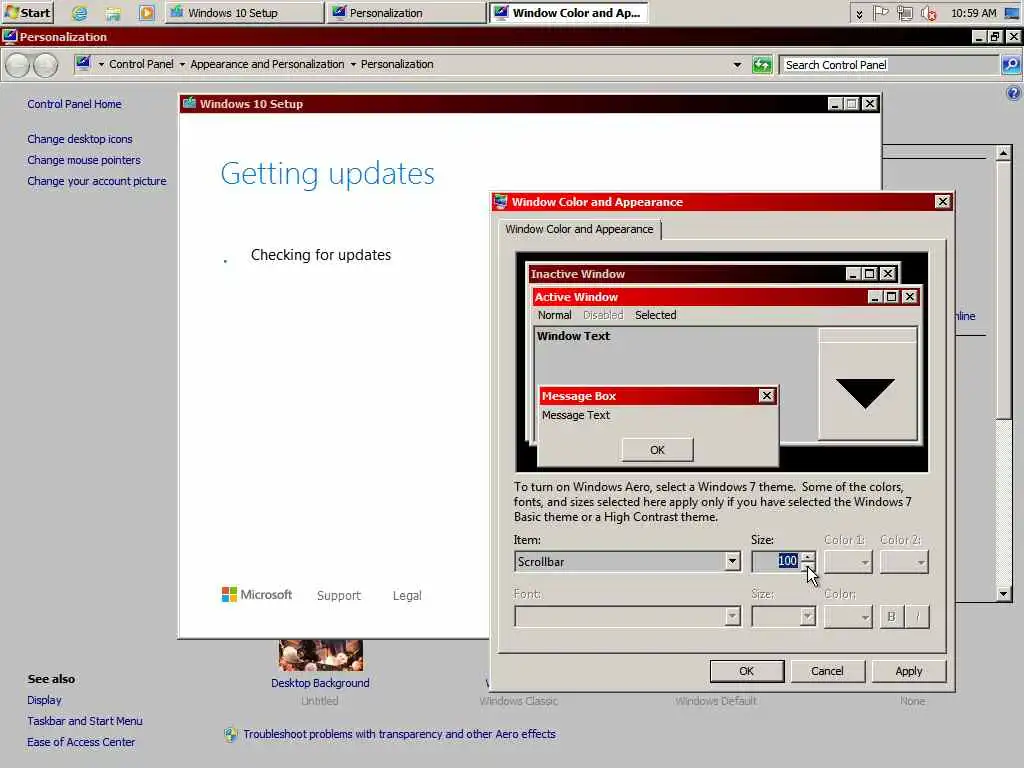Open Windows Explorer quick launch icon

coord(113,13)
